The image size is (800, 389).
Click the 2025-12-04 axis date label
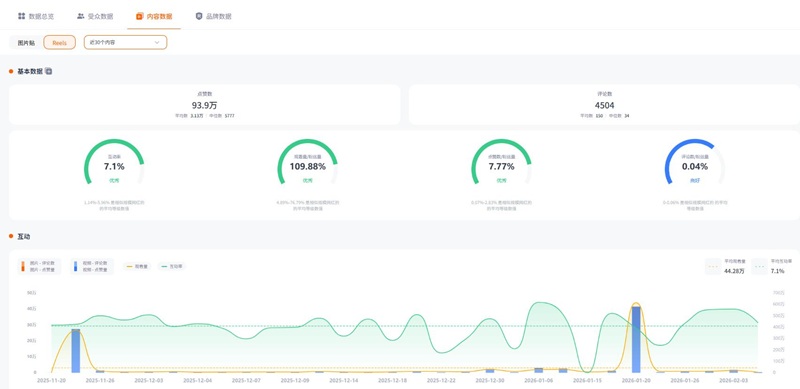tap(198, 380)
